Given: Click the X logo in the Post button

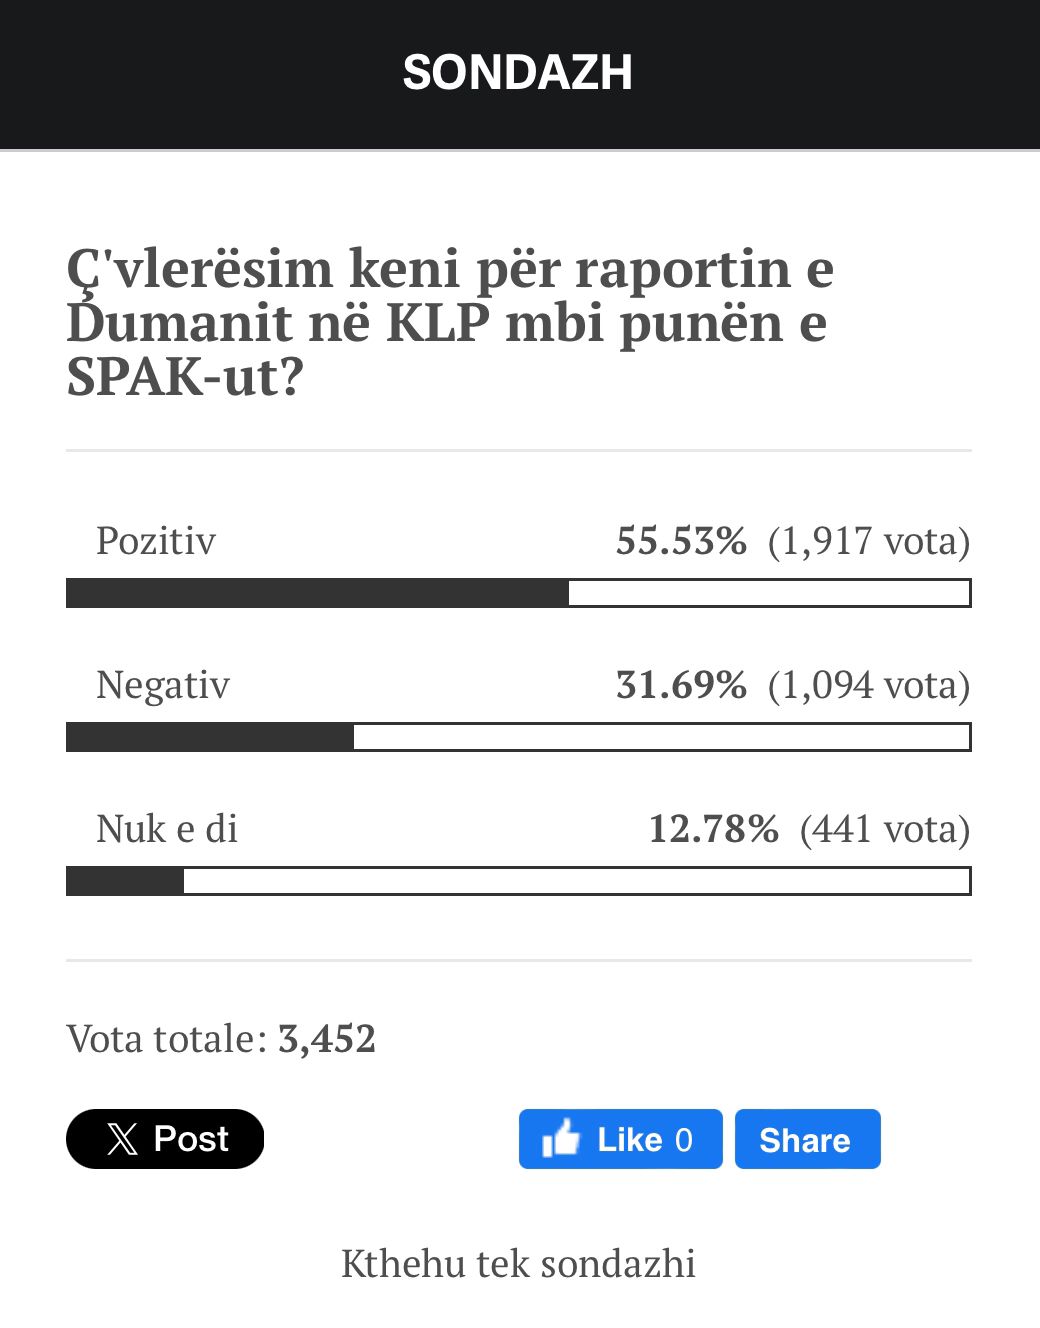Looking at the screenshot, I should (122, 1139).
